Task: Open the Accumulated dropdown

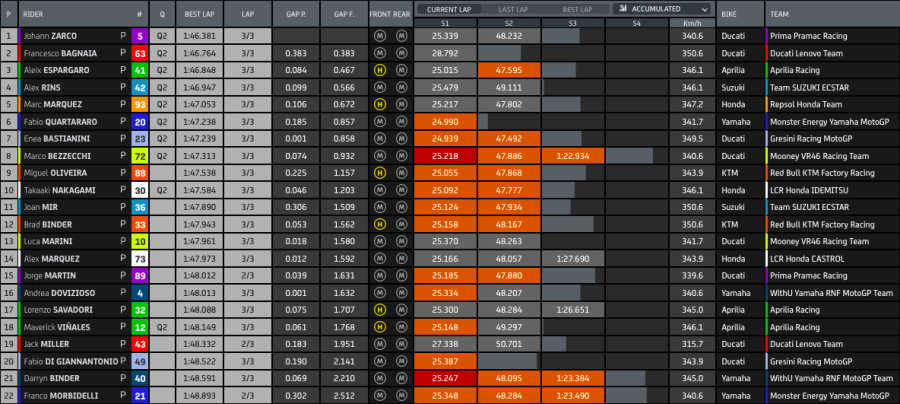Action: [x=662, y=9]
